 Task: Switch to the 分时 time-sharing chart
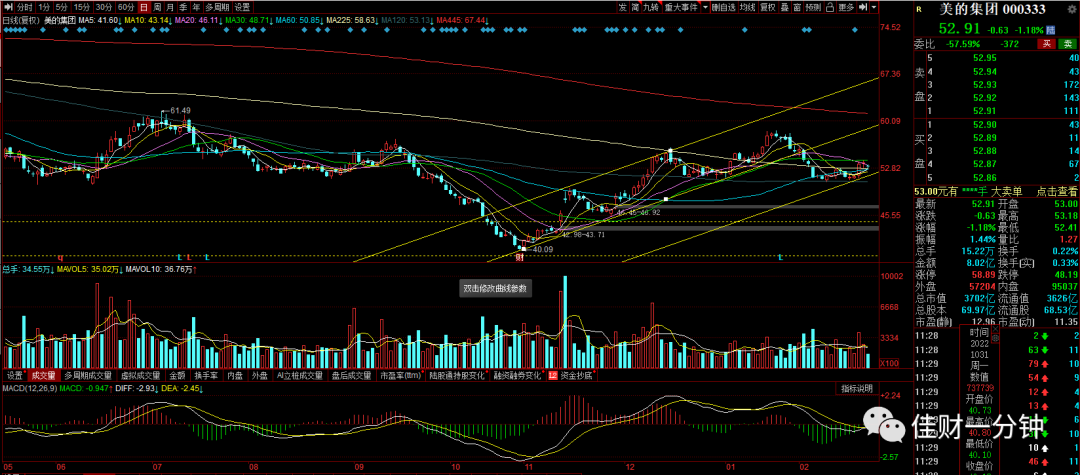[25, 7]
